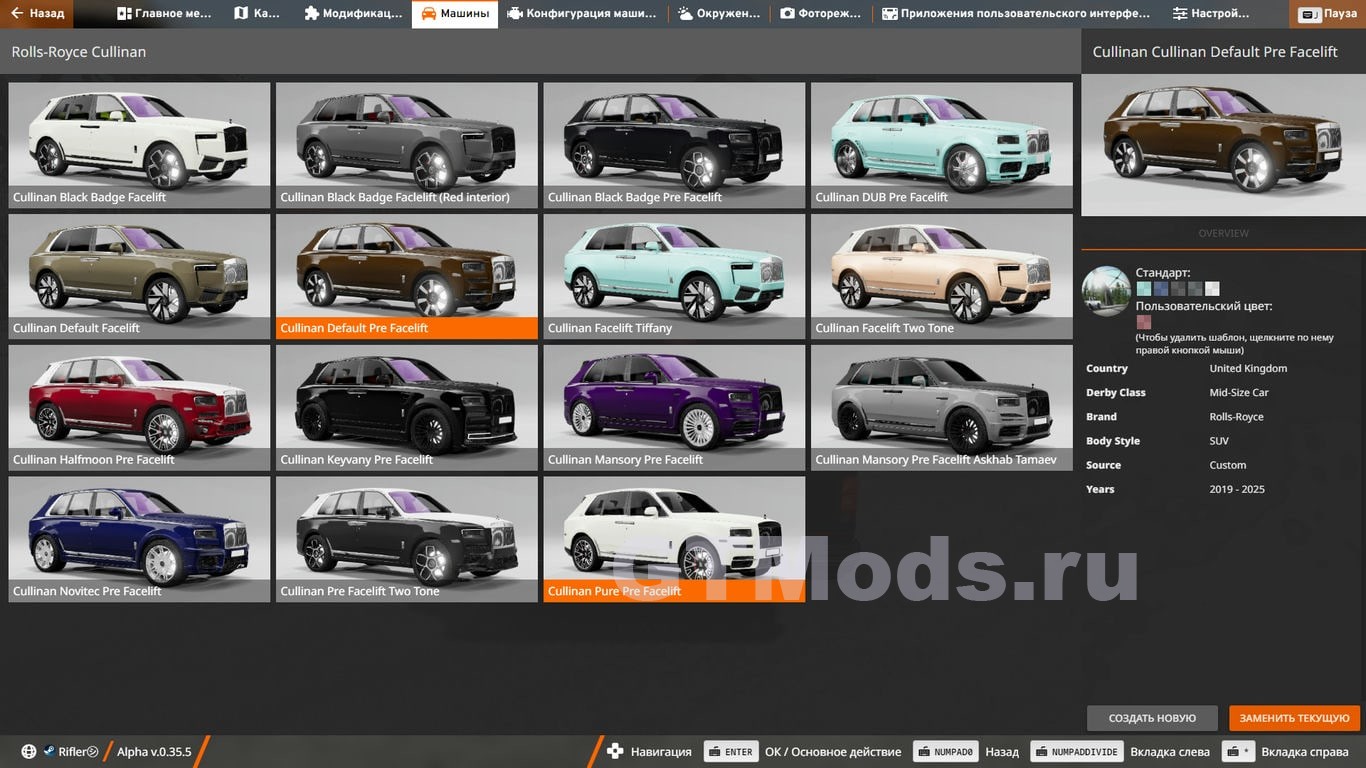Select the Cullinan Halfmoon Pre Facelift card
Image resolution: width=1366 pixels, height=768 pixels.
139,408
